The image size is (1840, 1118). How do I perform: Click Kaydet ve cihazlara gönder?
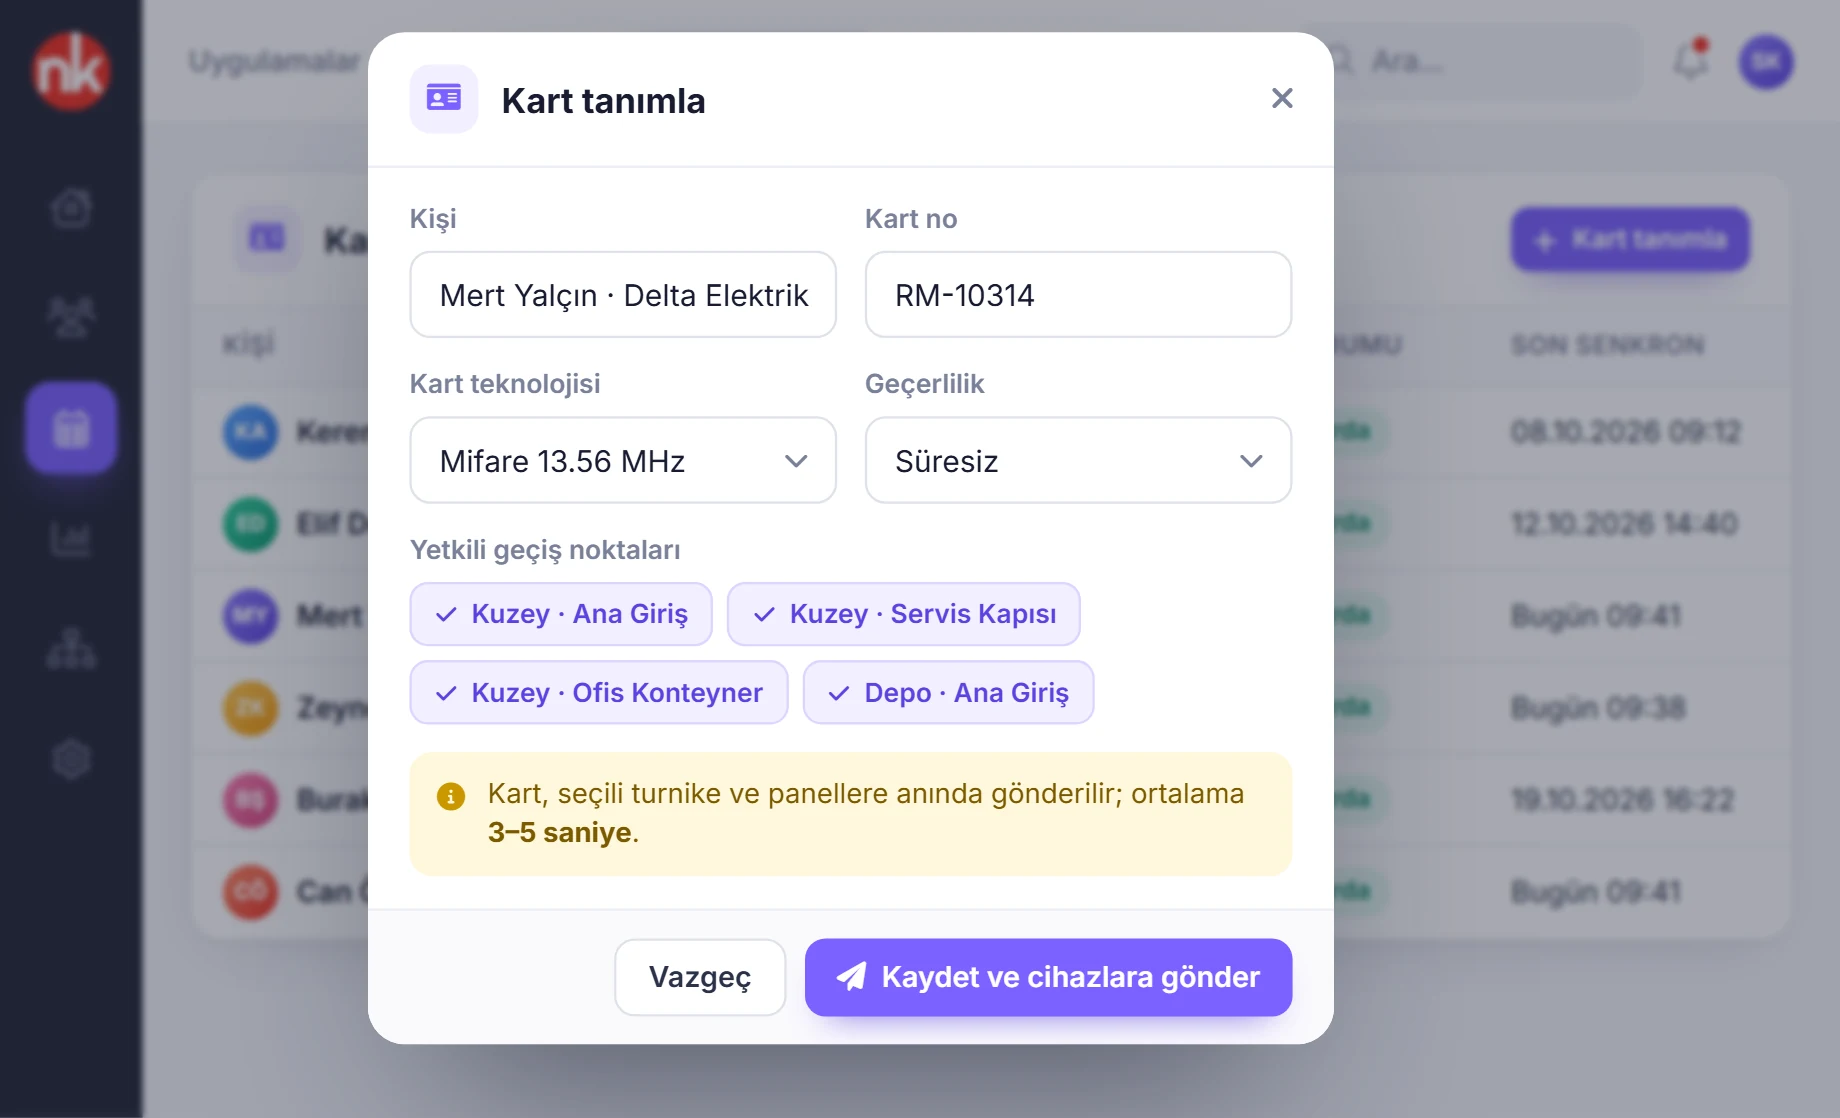(x=1048, y=977)
